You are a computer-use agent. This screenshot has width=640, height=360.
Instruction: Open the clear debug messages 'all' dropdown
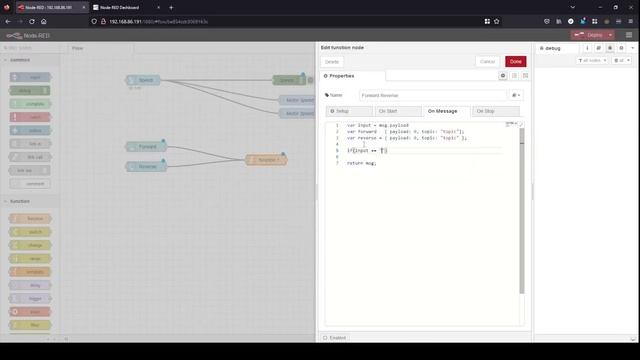622,60
